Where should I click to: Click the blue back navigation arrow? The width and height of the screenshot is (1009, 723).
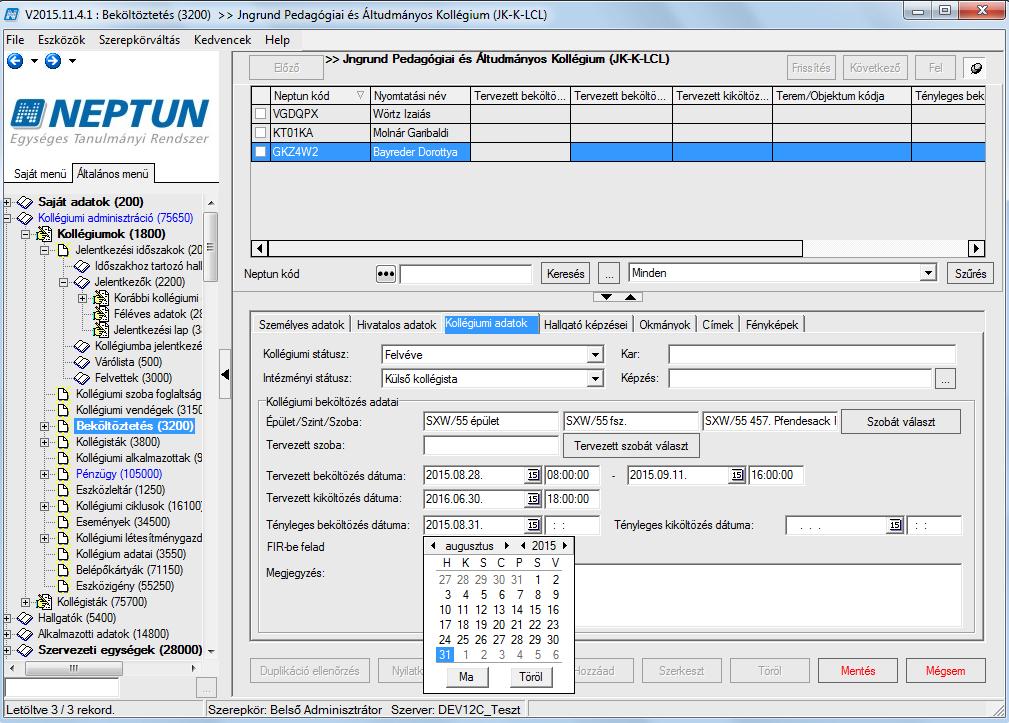tap(15, 60)
